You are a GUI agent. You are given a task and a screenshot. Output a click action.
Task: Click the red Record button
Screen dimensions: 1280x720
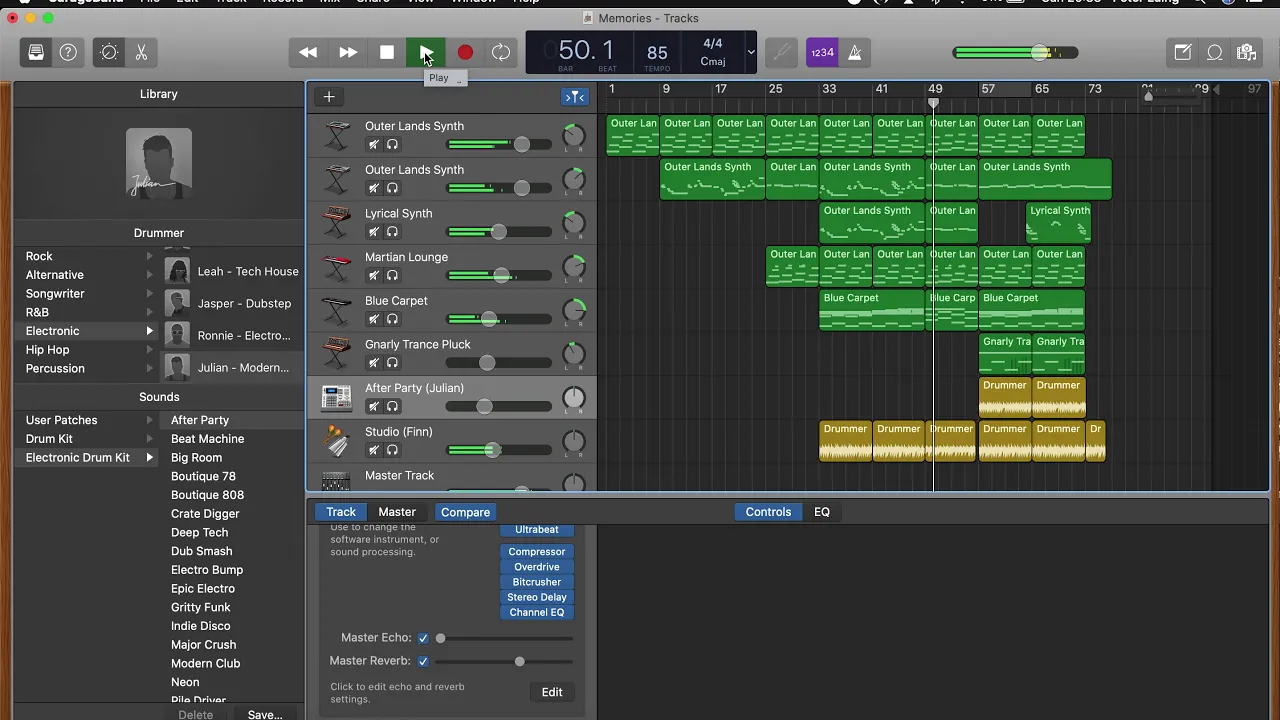coord(465,53)
